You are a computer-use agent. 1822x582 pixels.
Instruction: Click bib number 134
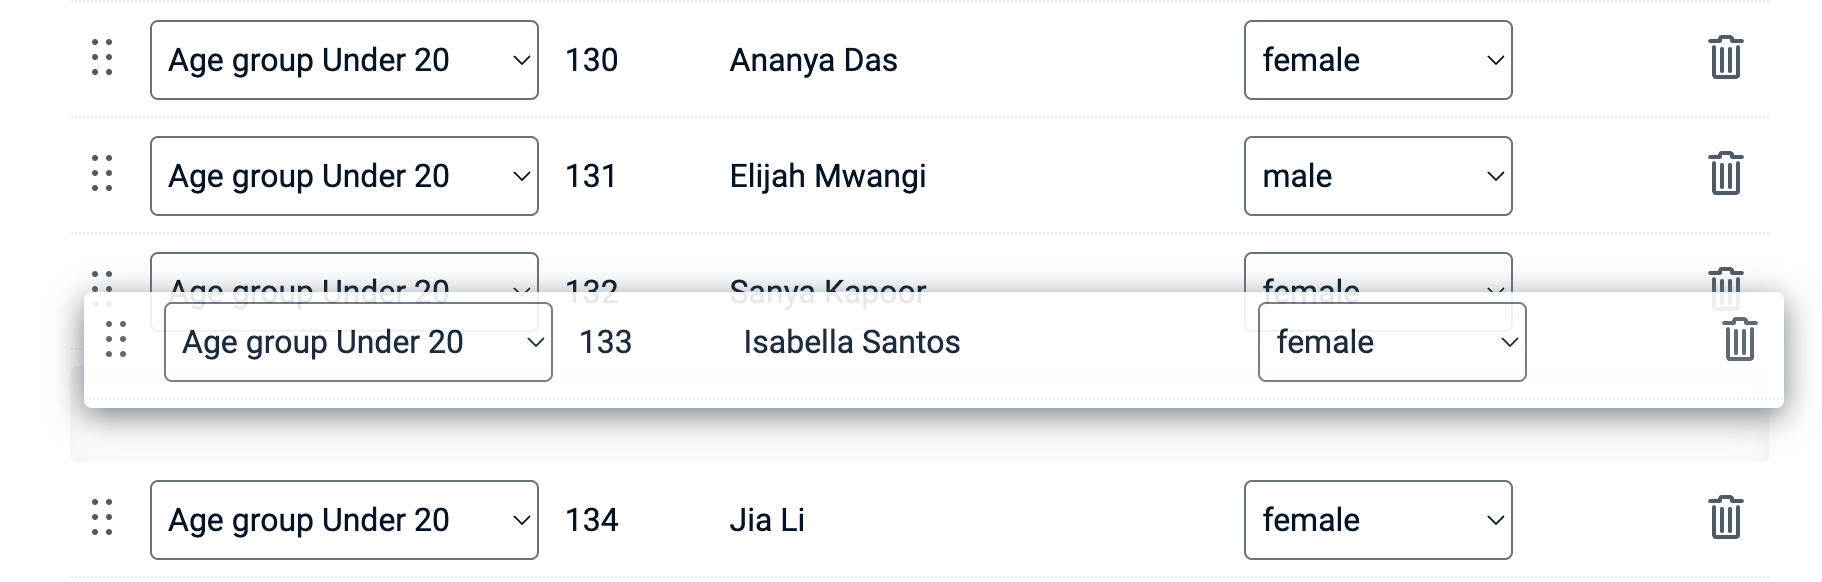(592, 520)
